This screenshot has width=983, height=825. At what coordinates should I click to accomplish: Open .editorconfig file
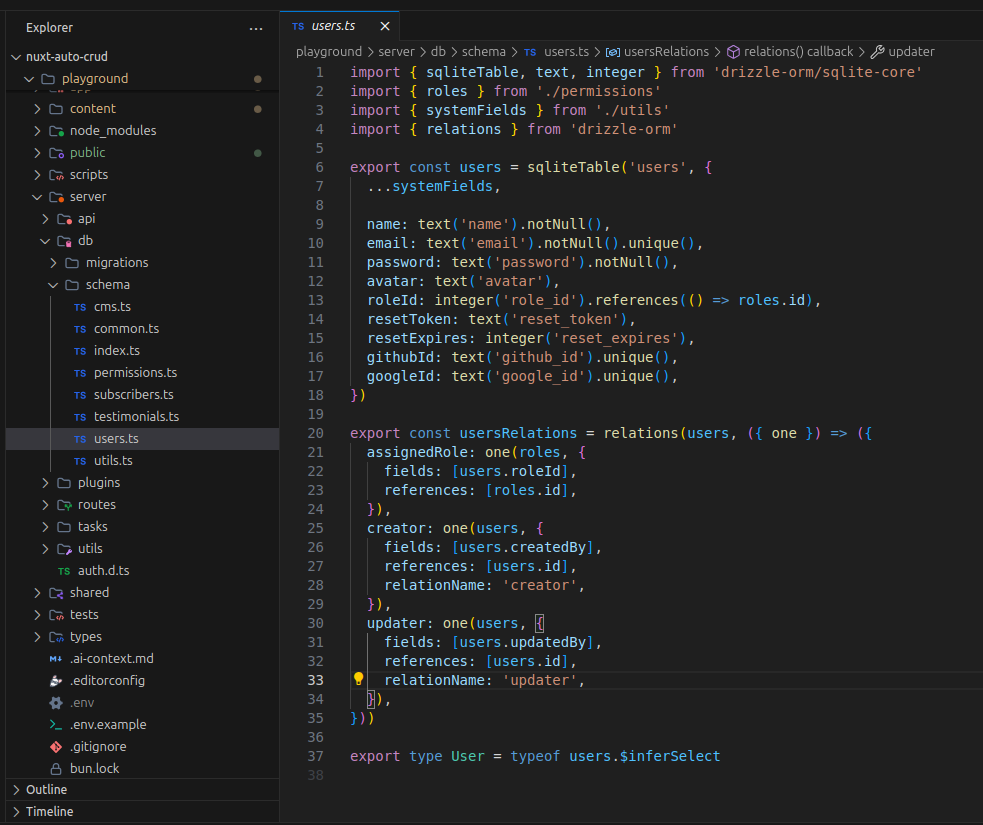pos(107,680)
